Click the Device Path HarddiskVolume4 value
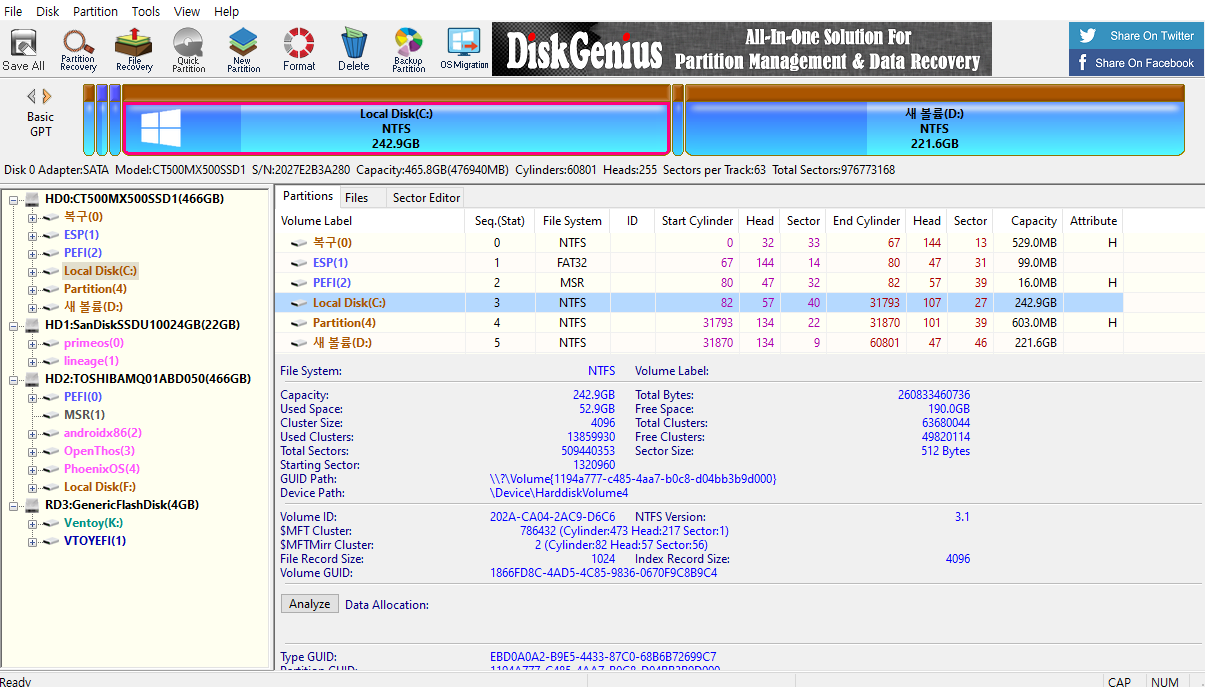The image size is (1205, 687). (559, 493)
